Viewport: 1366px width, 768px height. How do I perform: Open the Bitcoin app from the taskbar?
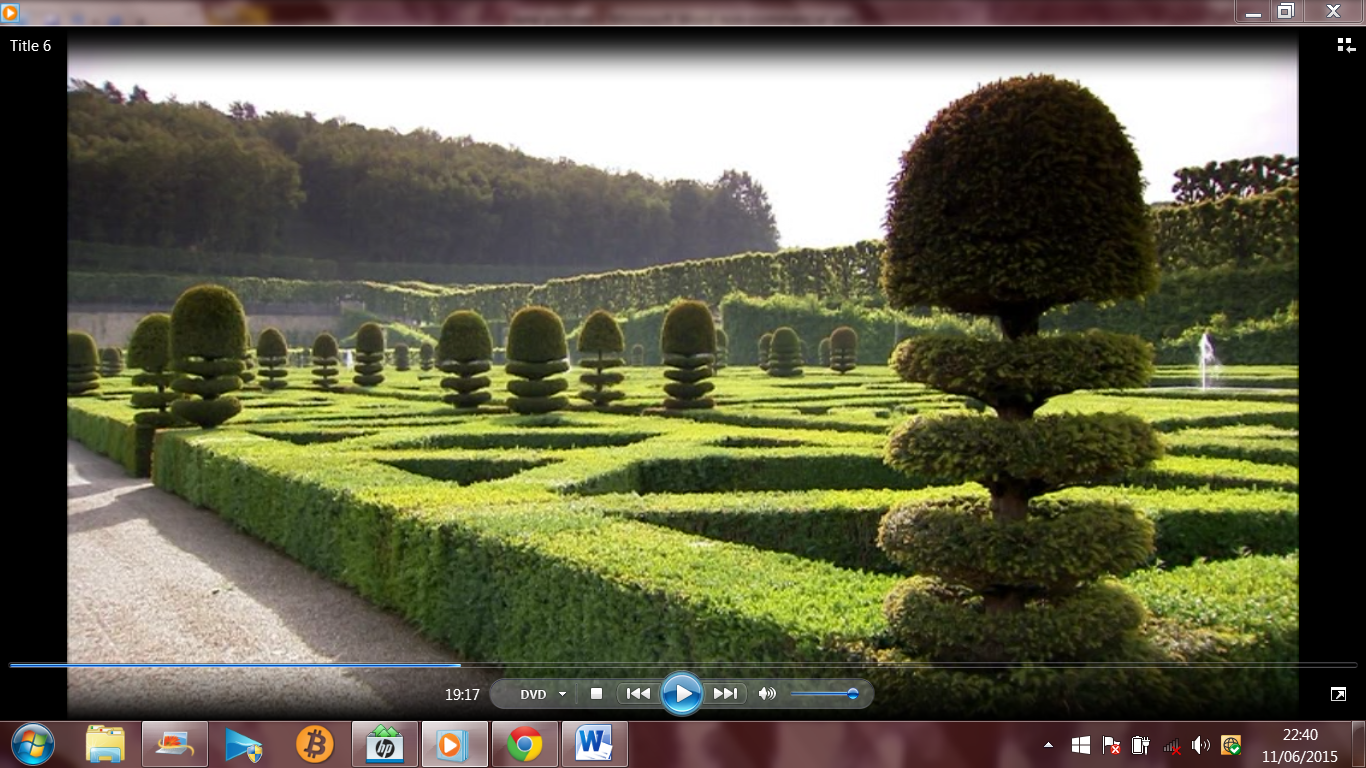(314, 744)
